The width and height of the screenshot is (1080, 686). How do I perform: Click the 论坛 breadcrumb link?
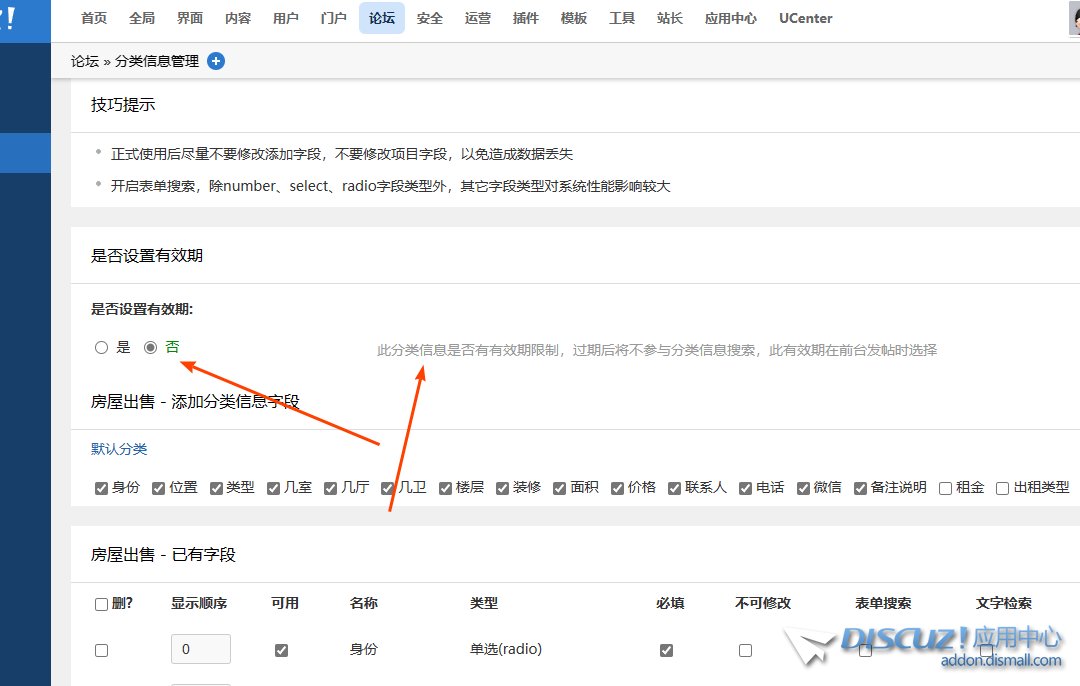[x=84, y=61]
